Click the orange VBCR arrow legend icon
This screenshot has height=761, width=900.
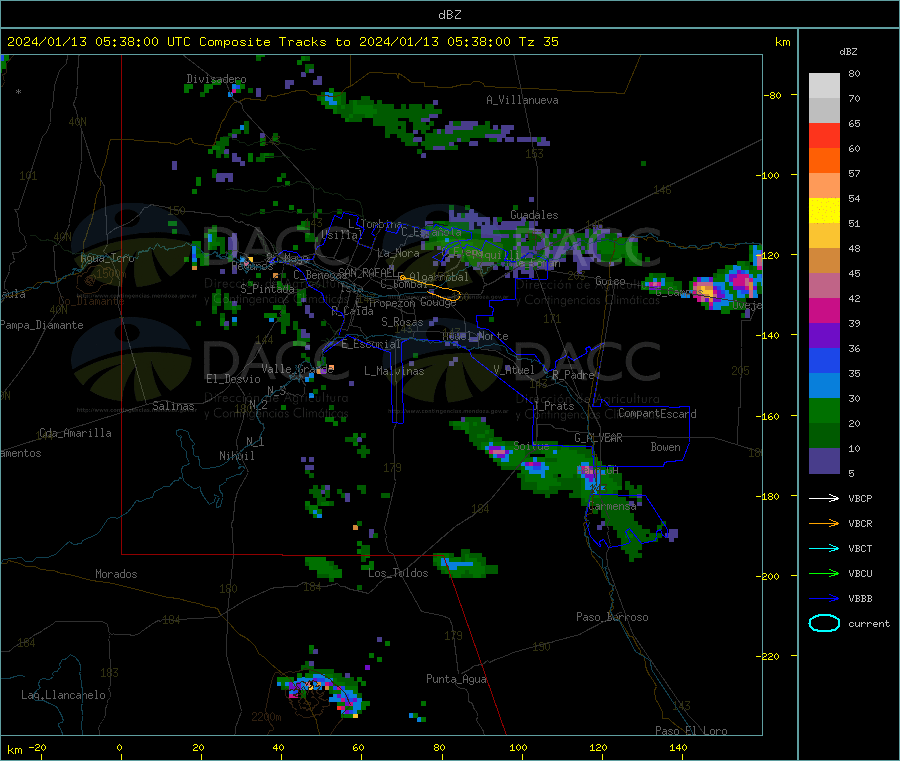pyautogui.click(x=824, y=523)
